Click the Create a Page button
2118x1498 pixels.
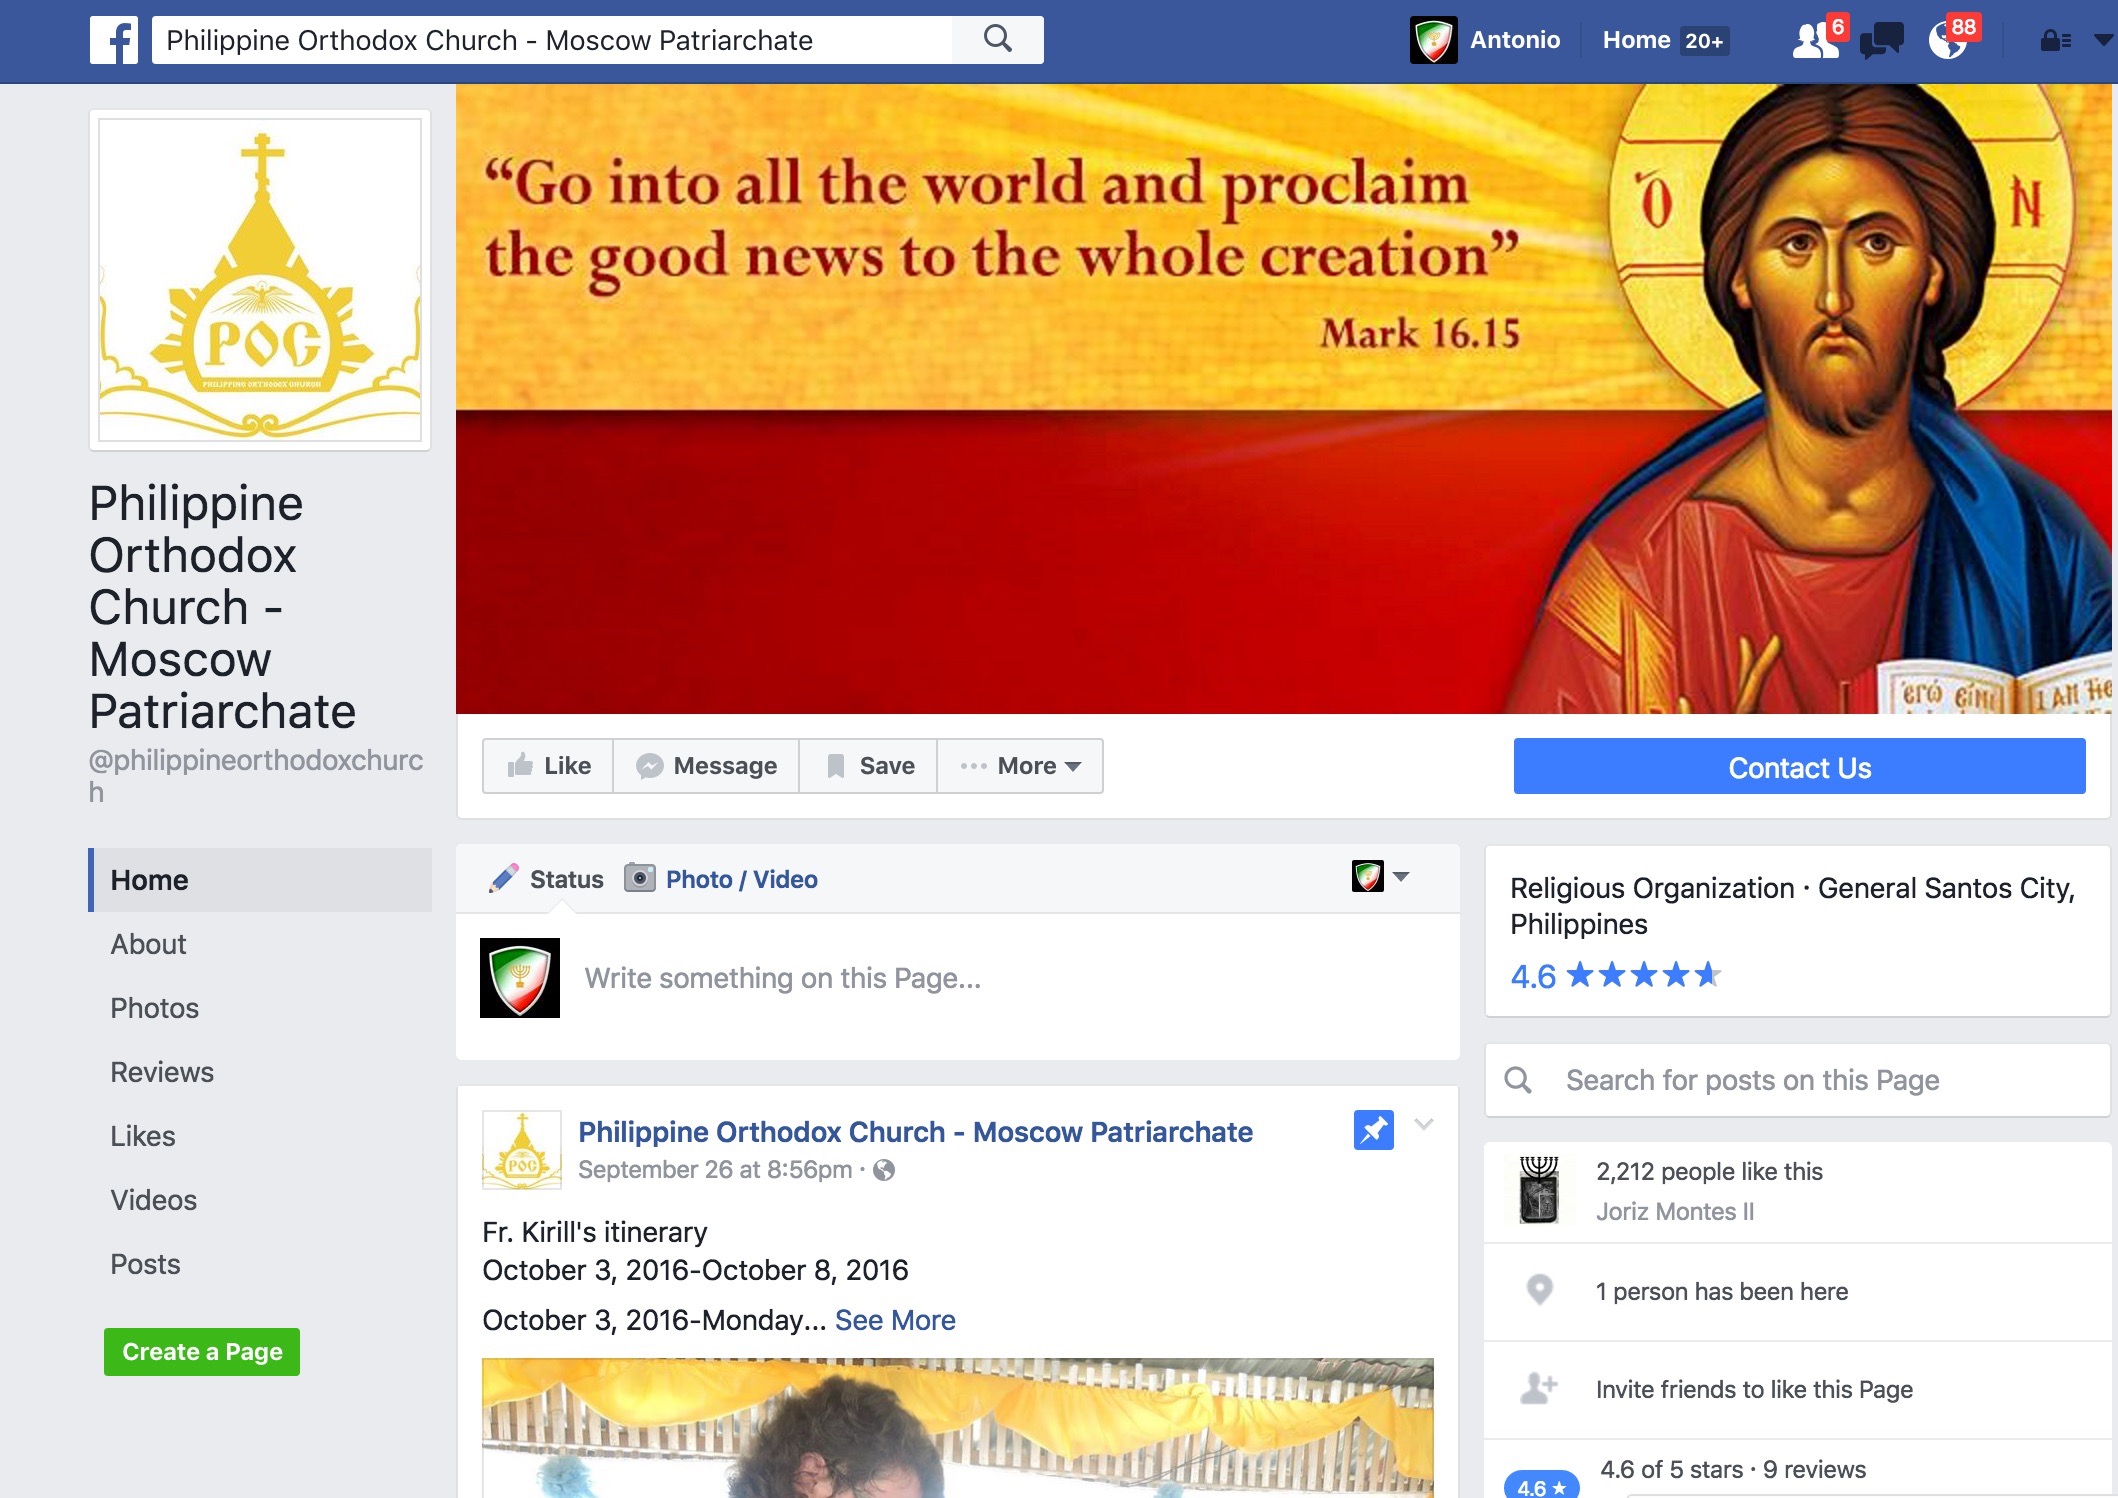click(202, 1352)
